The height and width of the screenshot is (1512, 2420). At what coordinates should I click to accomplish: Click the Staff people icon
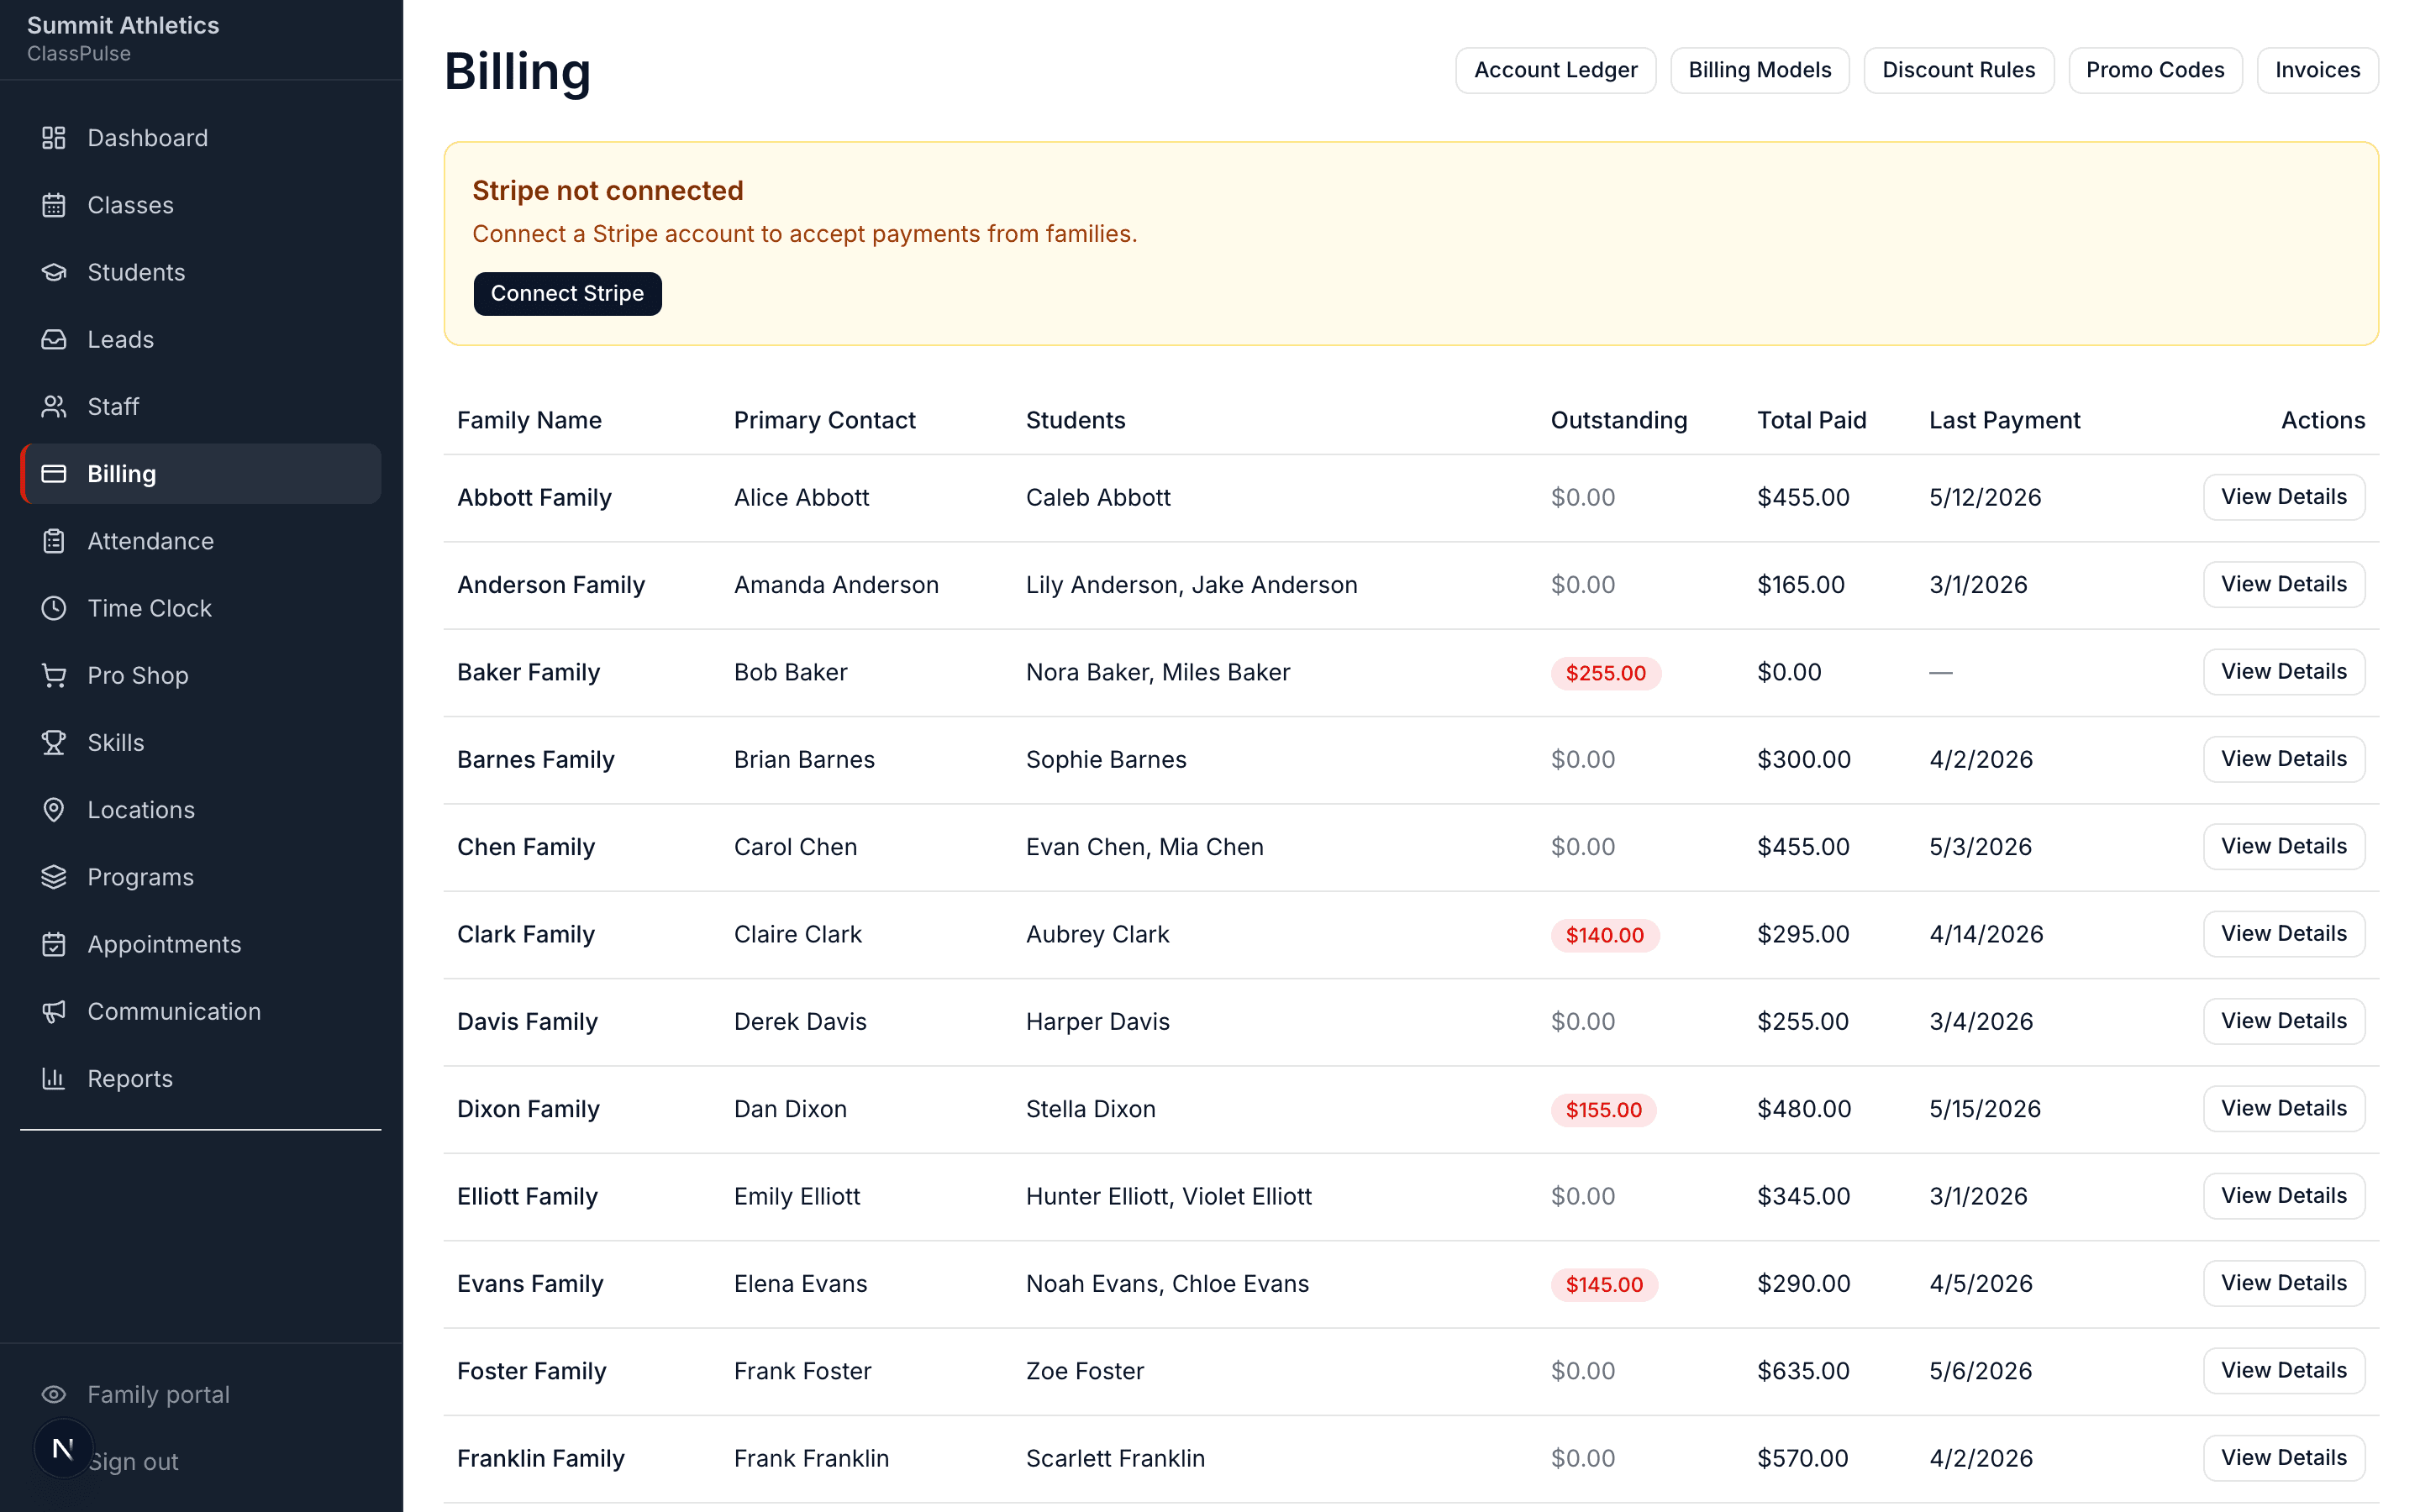click(54, 406)
